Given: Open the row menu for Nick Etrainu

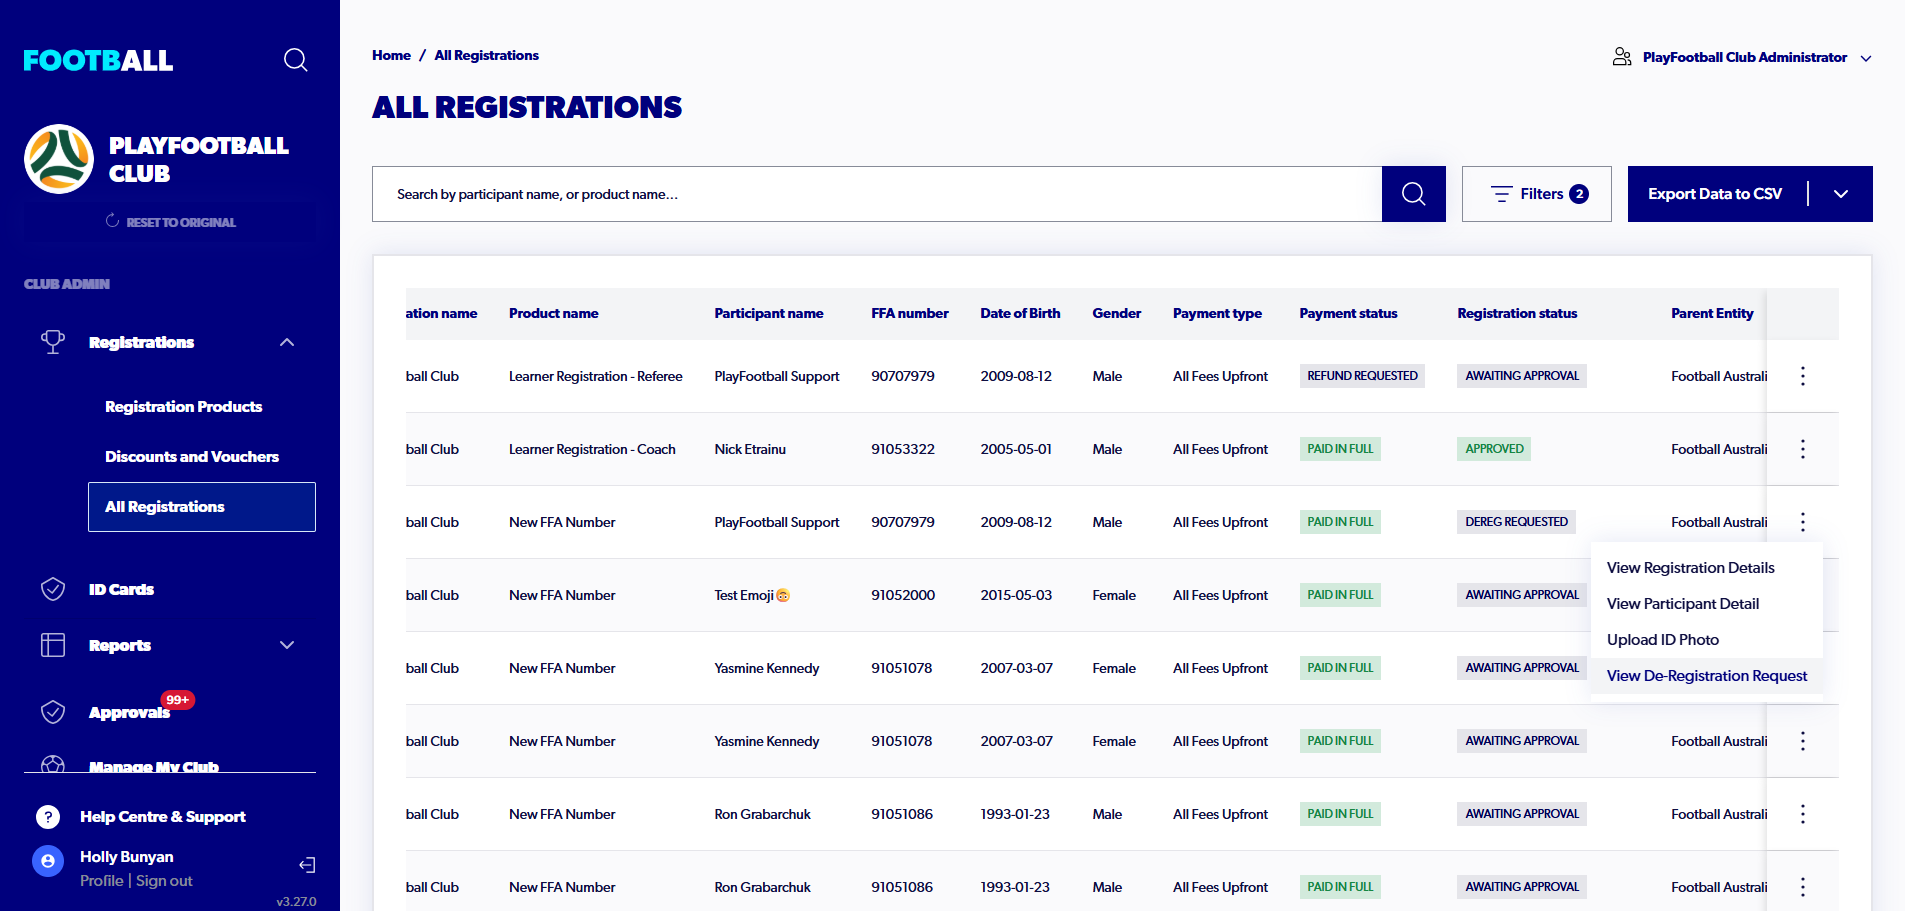Looking at the screenshot, I should [1803, 449].
